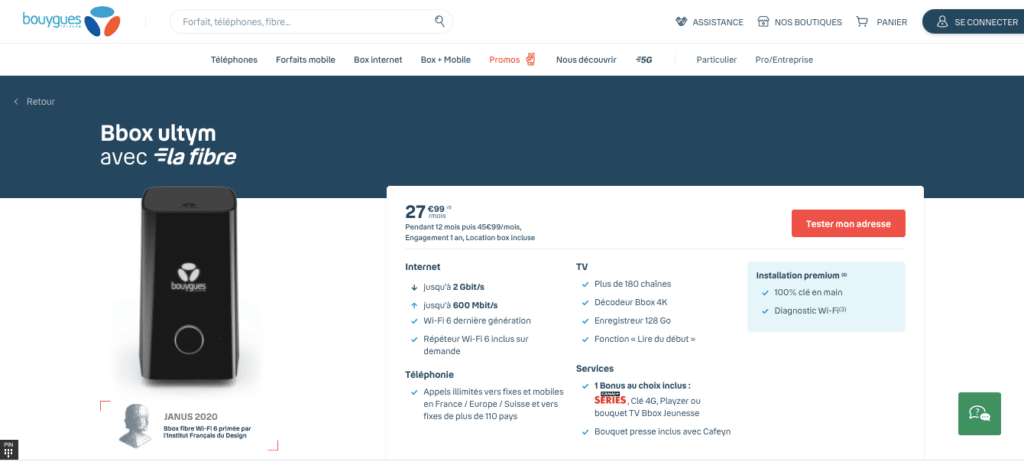Click the Promos peace-hand icon

530,59
